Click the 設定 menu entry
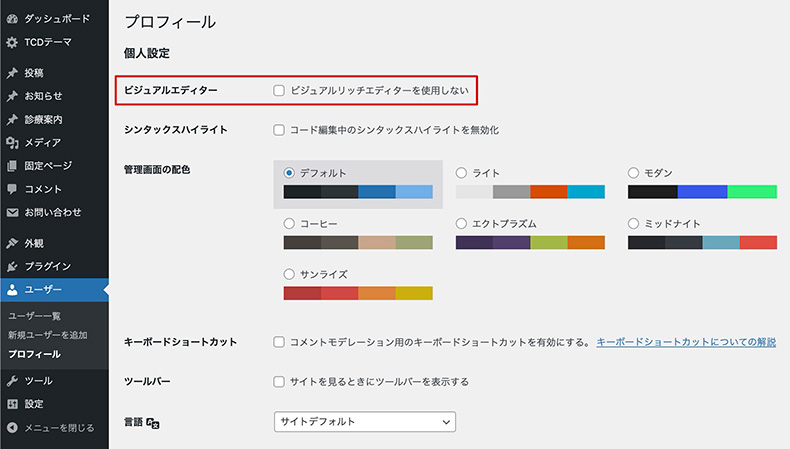Image resolution: width=790 pixels, height=449 pixels. pos(34,404)
